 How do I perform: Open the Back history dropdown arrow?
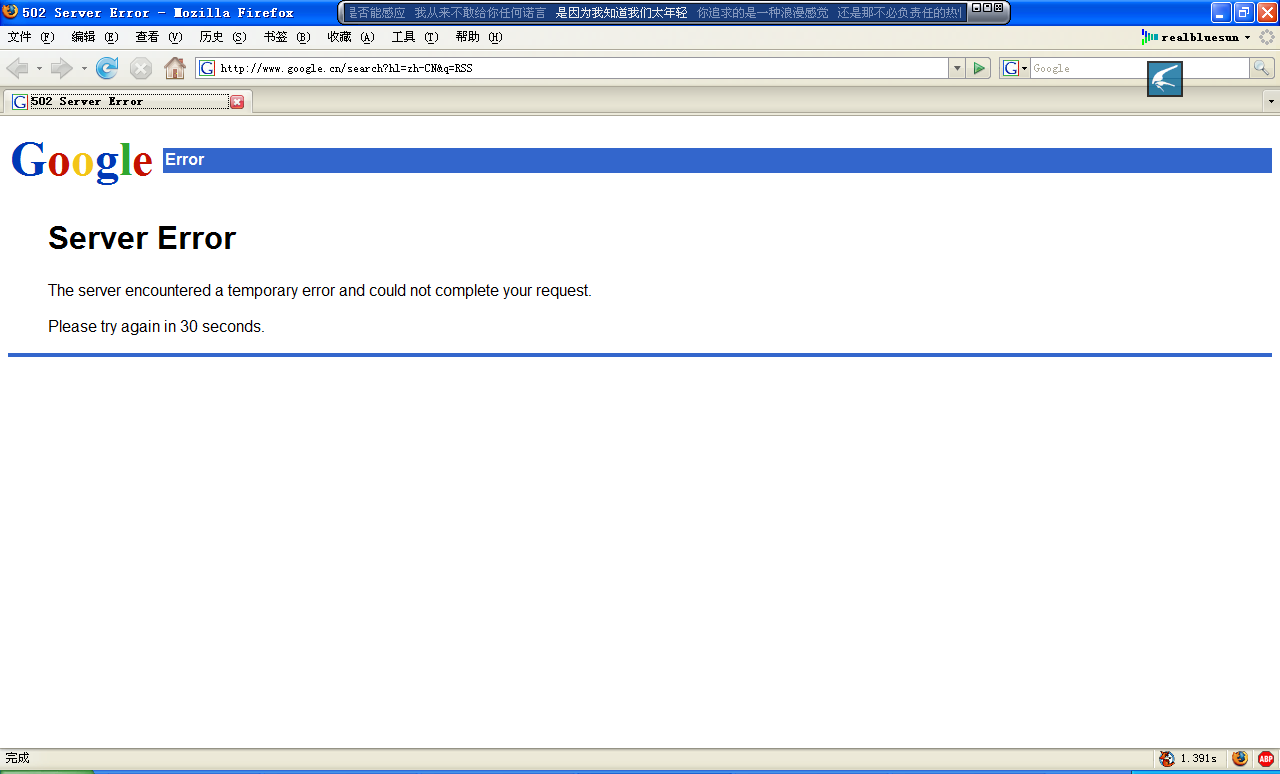coord(39,68)
